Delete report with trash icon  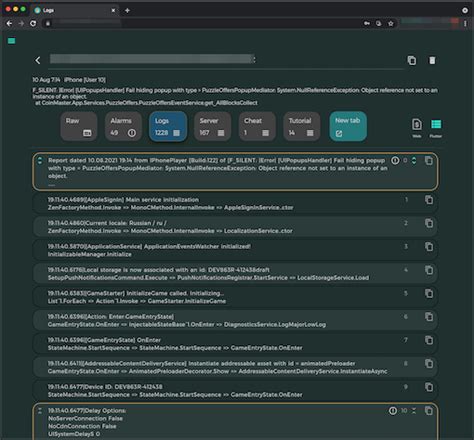pyautogui.click(x=432, y=60)
